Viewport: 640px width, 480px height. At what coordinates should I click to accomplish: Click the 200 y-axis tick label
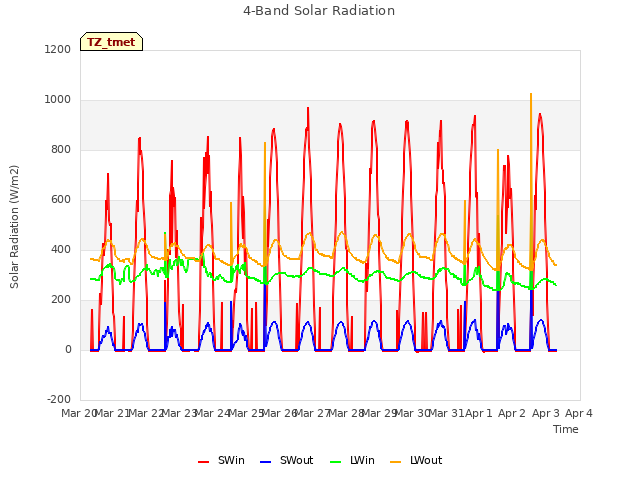61,300
